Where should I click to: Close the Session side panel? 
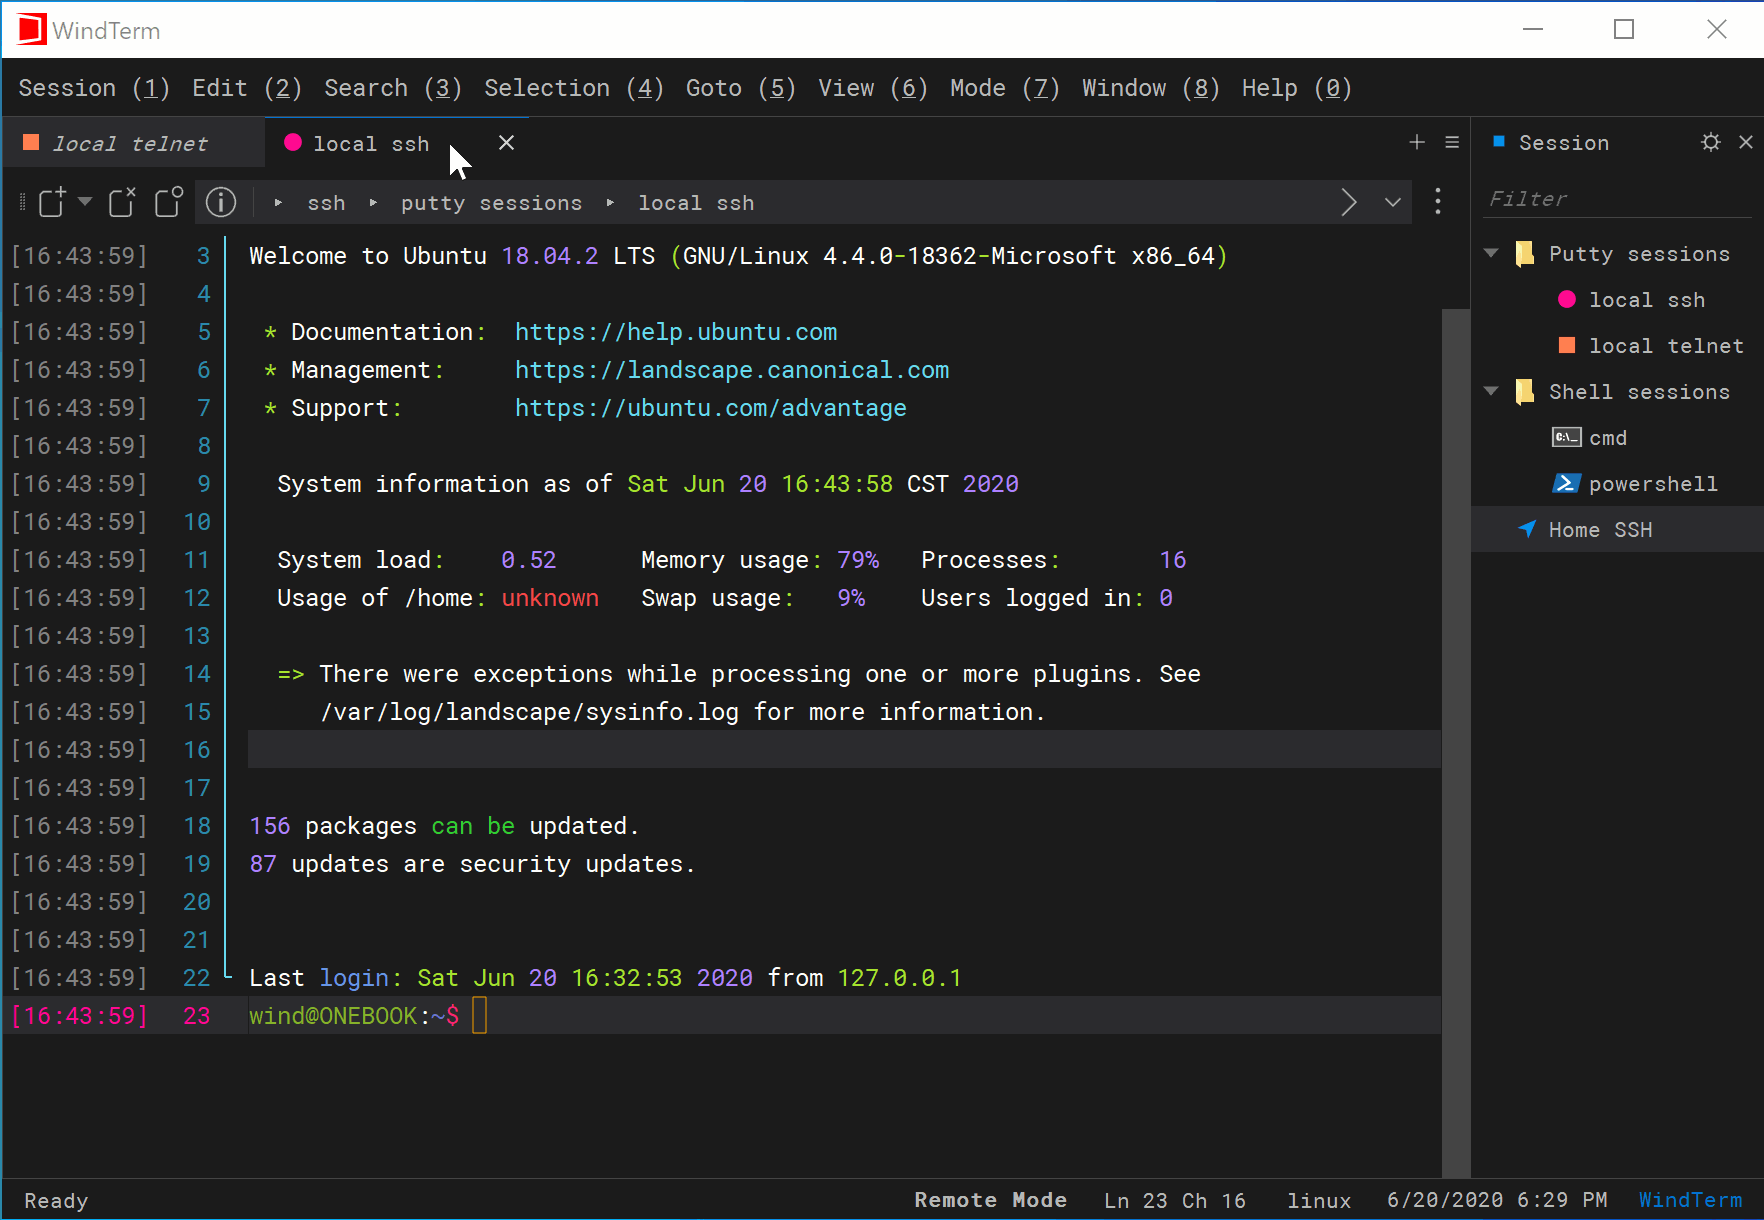1746,142
